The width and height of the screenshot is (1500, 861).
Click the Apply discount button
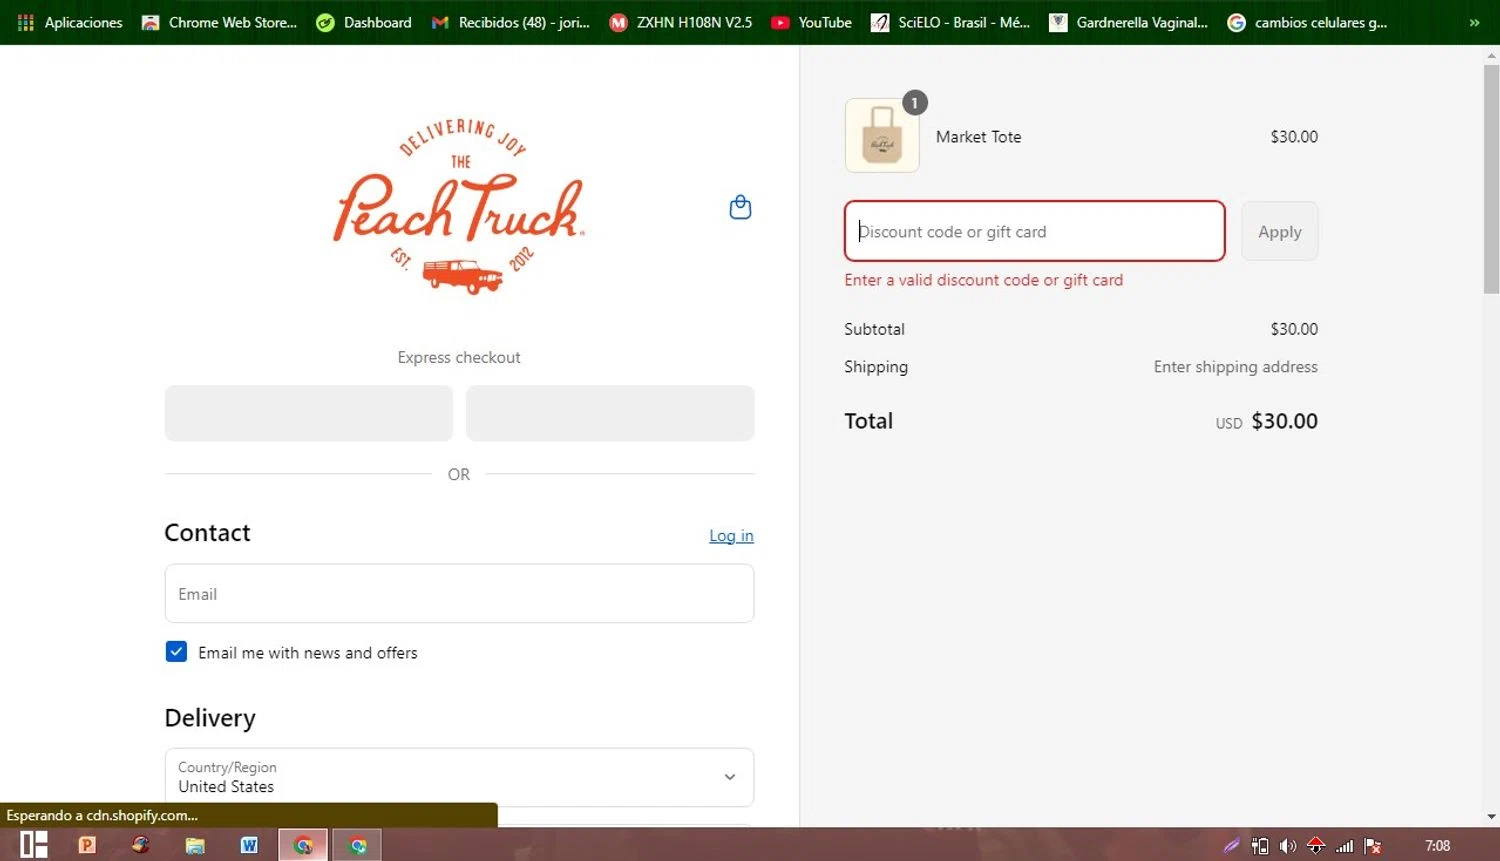[1279, 231]
